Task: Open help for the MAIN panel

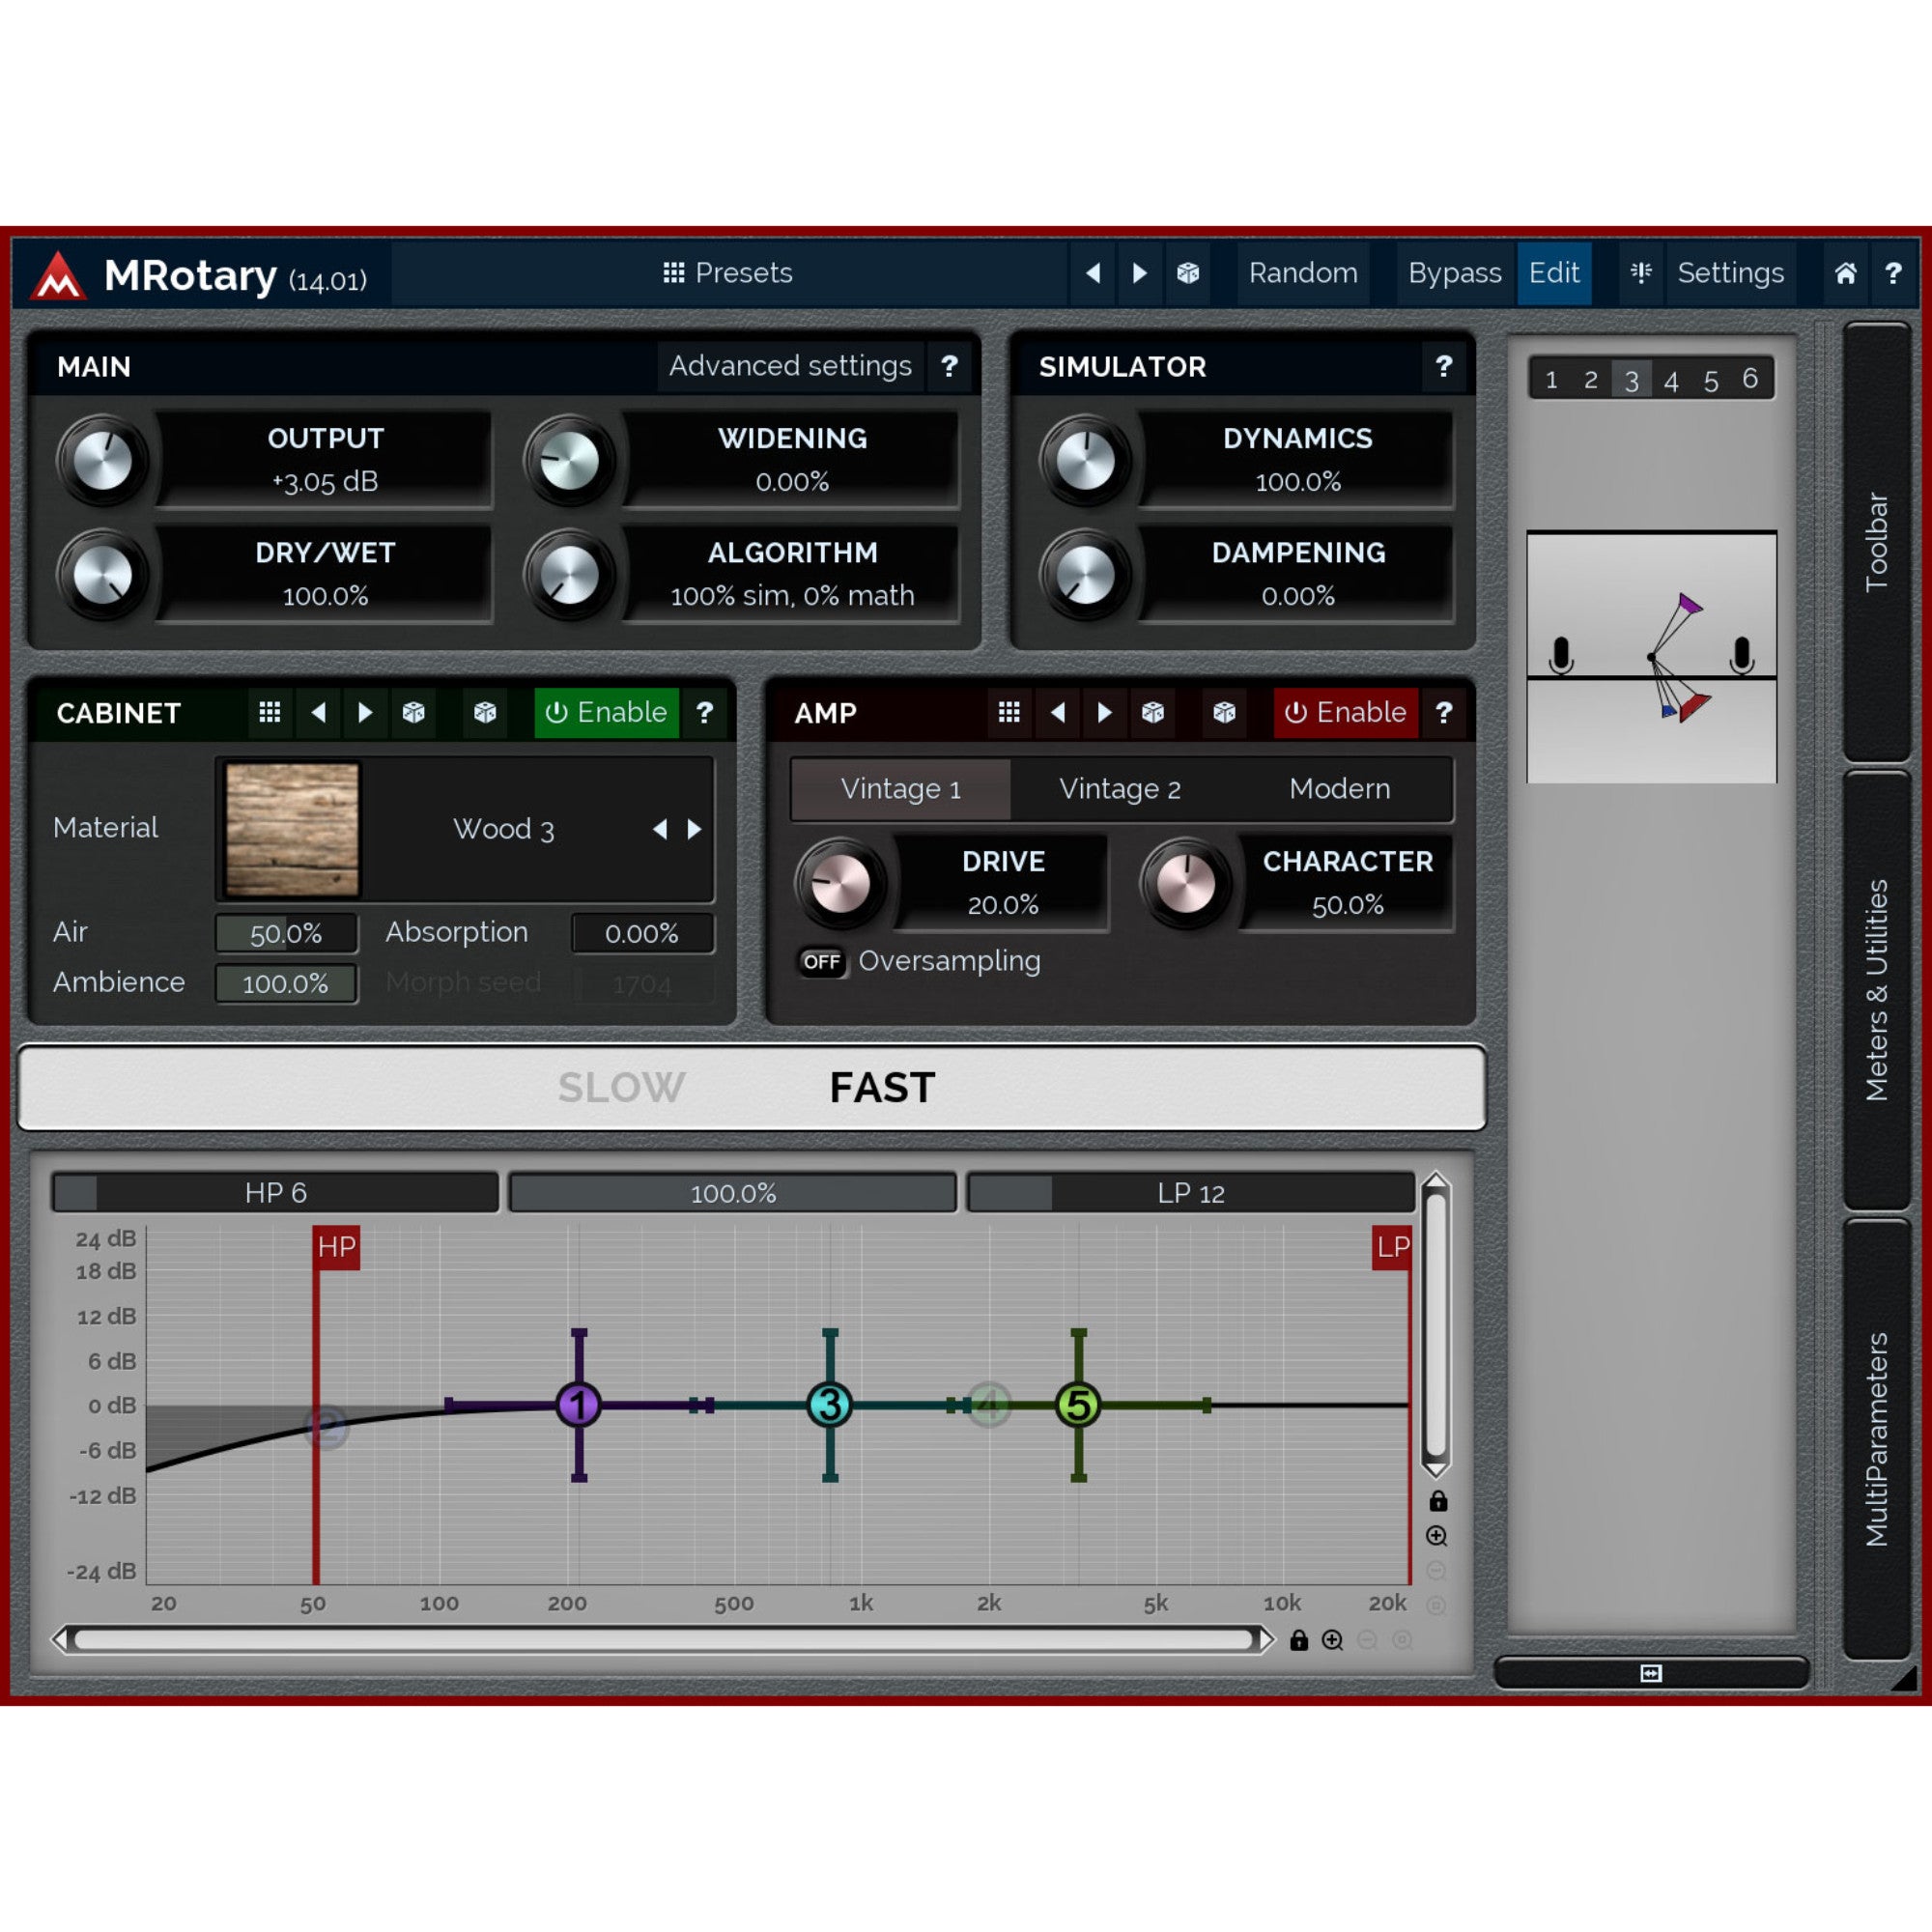Action: (949, 366)
